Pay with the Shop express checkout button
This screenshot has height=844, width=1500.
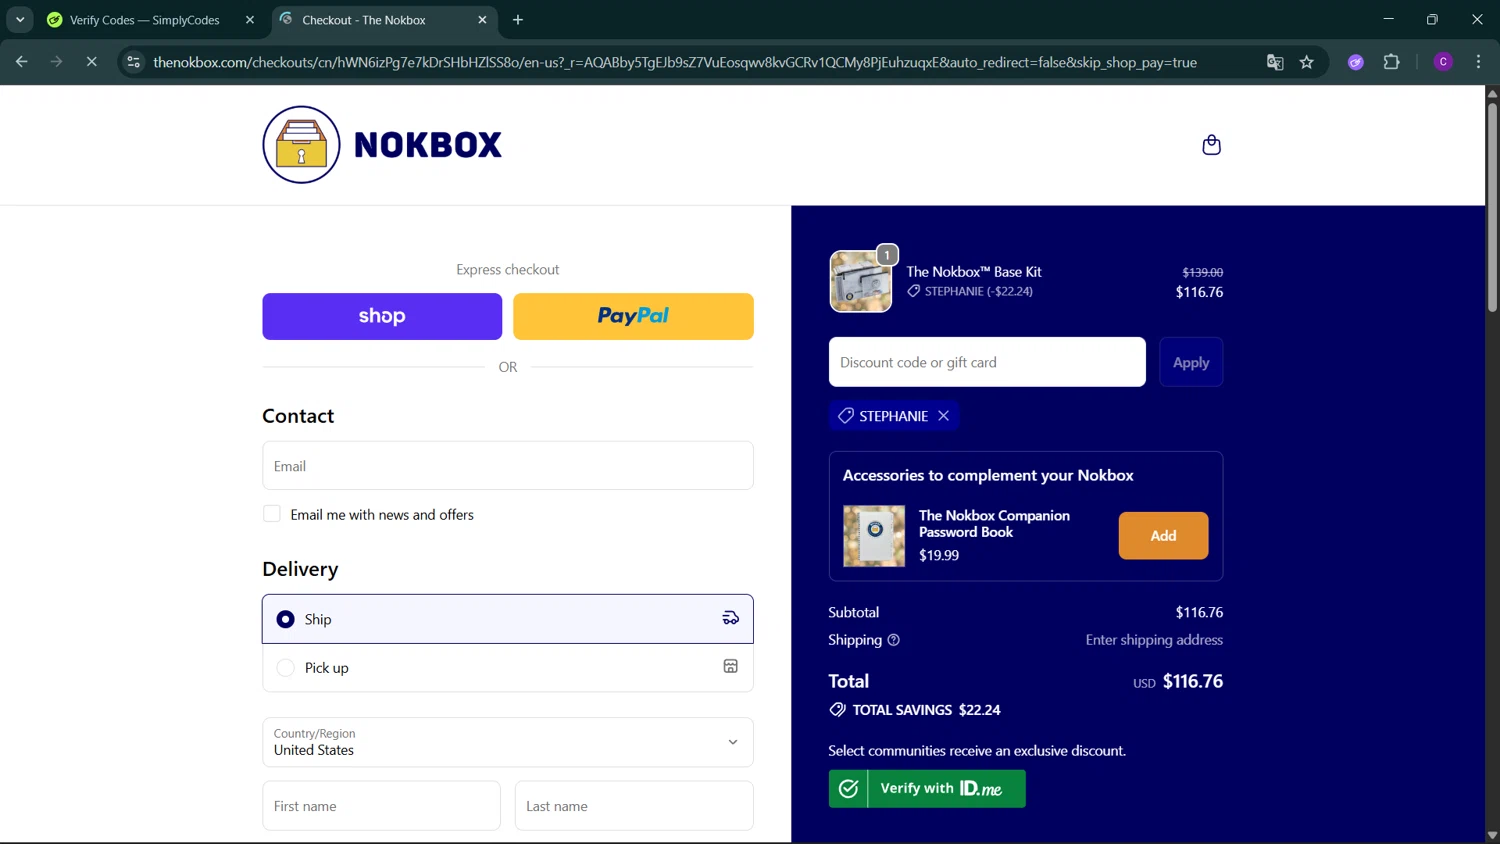click(382, 316)
